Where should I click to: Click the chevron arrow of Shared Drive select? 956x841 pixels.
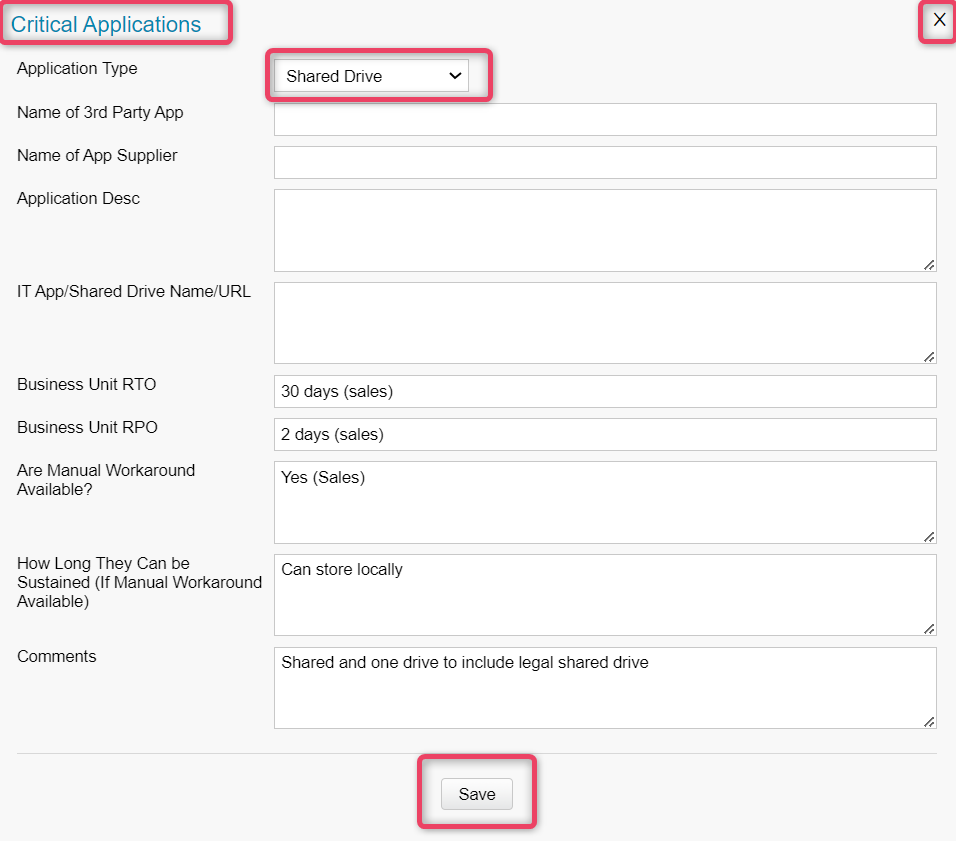pos(455,76)
